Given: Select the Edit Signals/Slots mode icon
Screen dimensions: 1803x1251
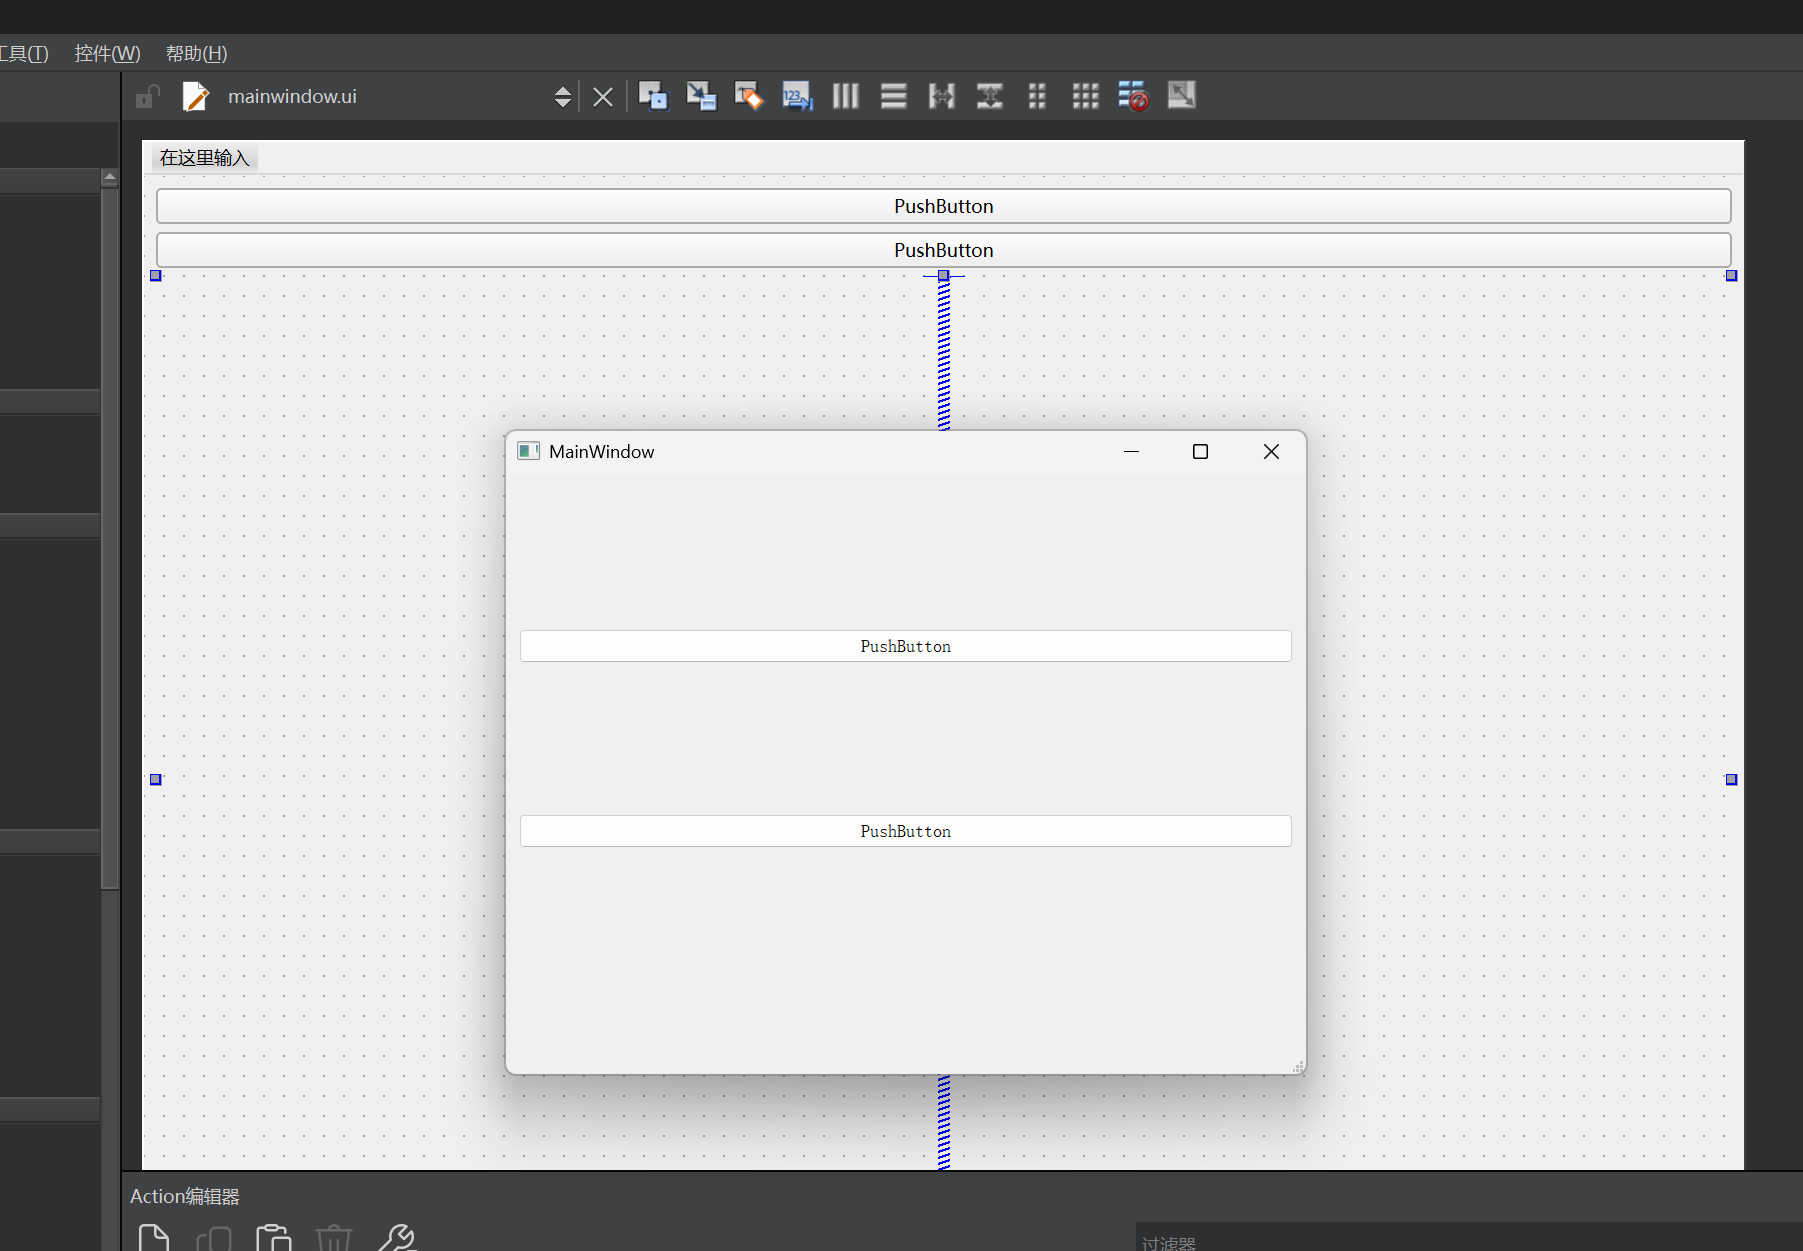Looking at the screenshot, I should (x=701, y=95).
